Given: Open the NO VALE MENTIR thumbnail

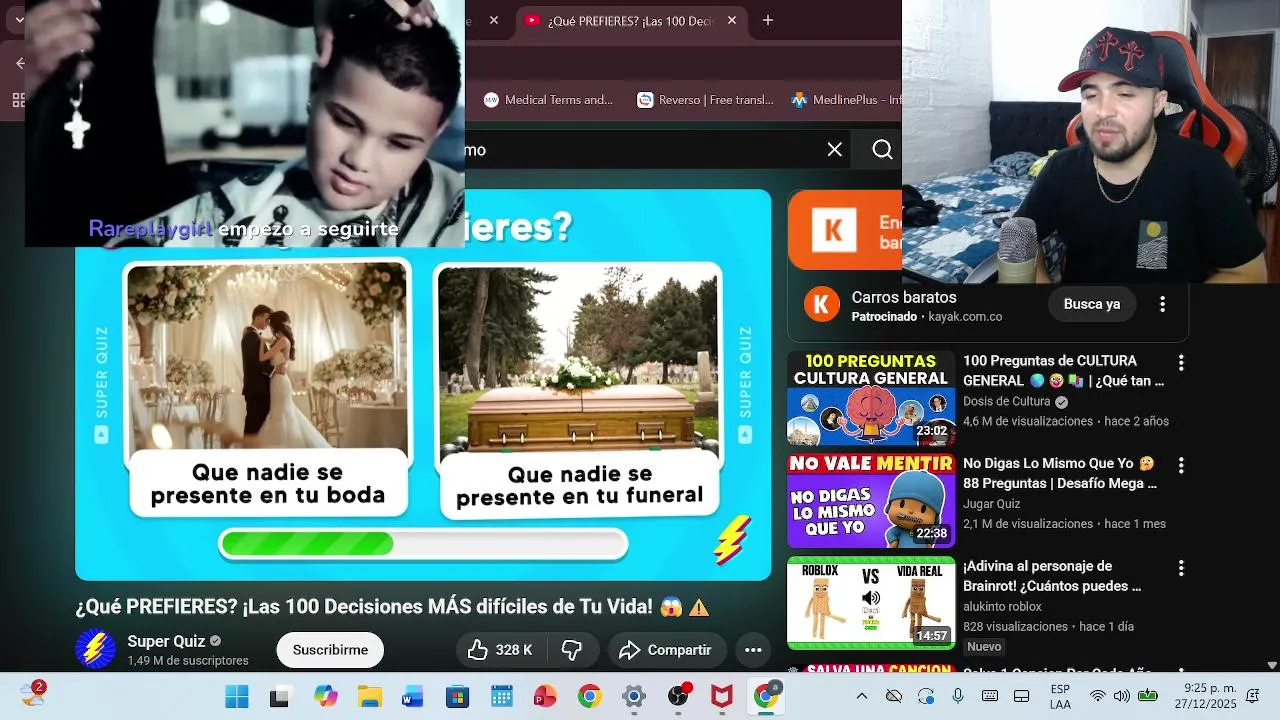Looking at the screenshot, I should pyautogui.click(x=871, y=501).
